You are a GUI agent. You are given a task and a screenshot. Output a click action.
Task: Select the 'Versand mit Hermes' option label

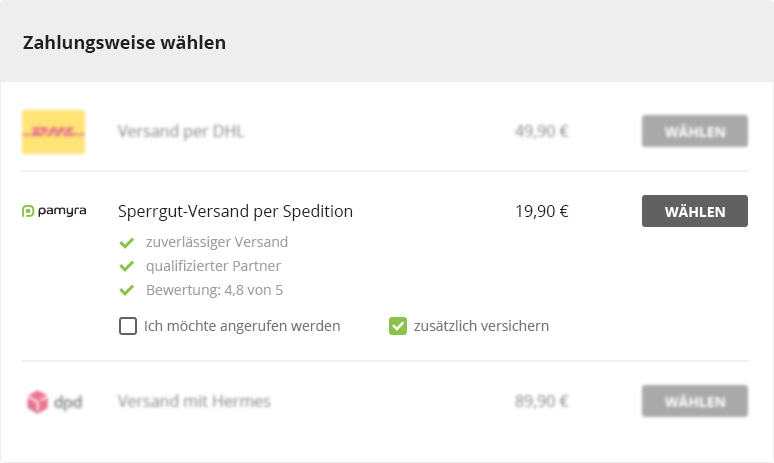pyautogui.click(x=194, y=402)
